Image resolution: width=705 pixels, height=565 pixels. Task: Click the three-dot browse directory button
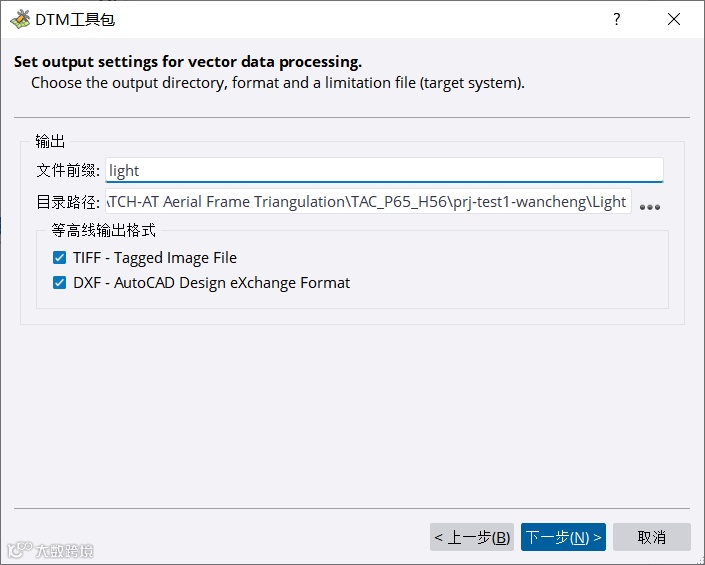point(650,206)
